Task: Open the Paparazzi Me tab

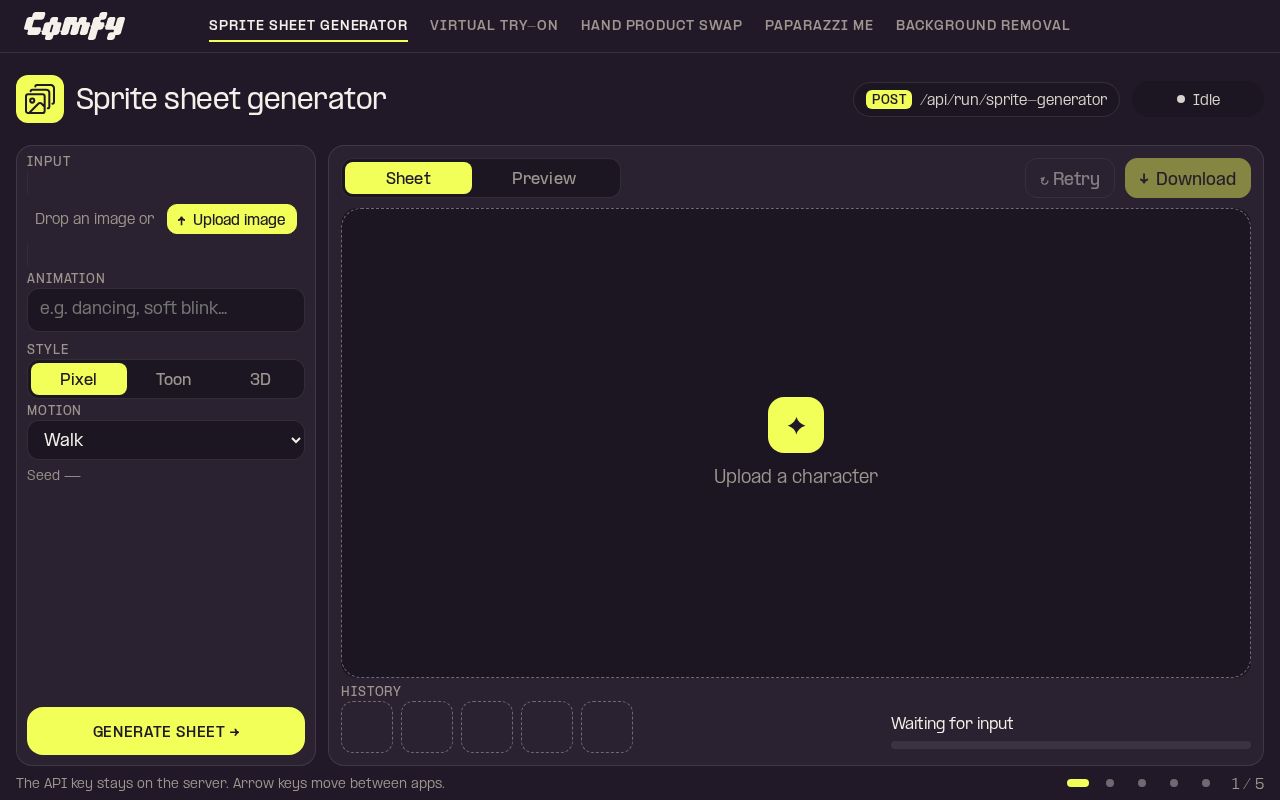Action: 819,25
